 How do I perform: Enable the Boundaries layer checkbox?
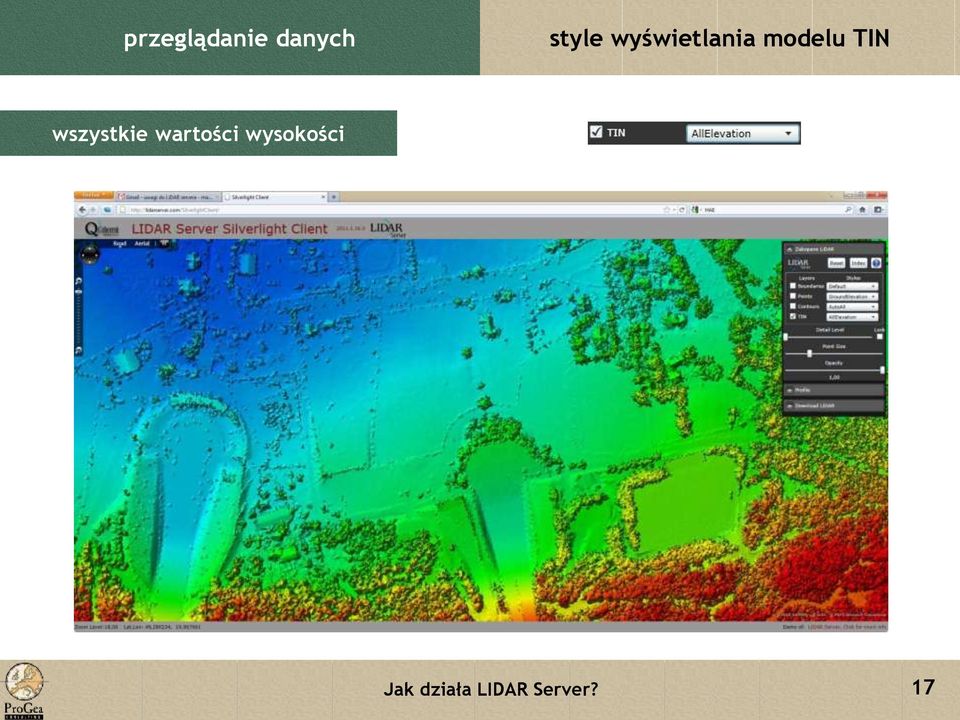point(793,286)
